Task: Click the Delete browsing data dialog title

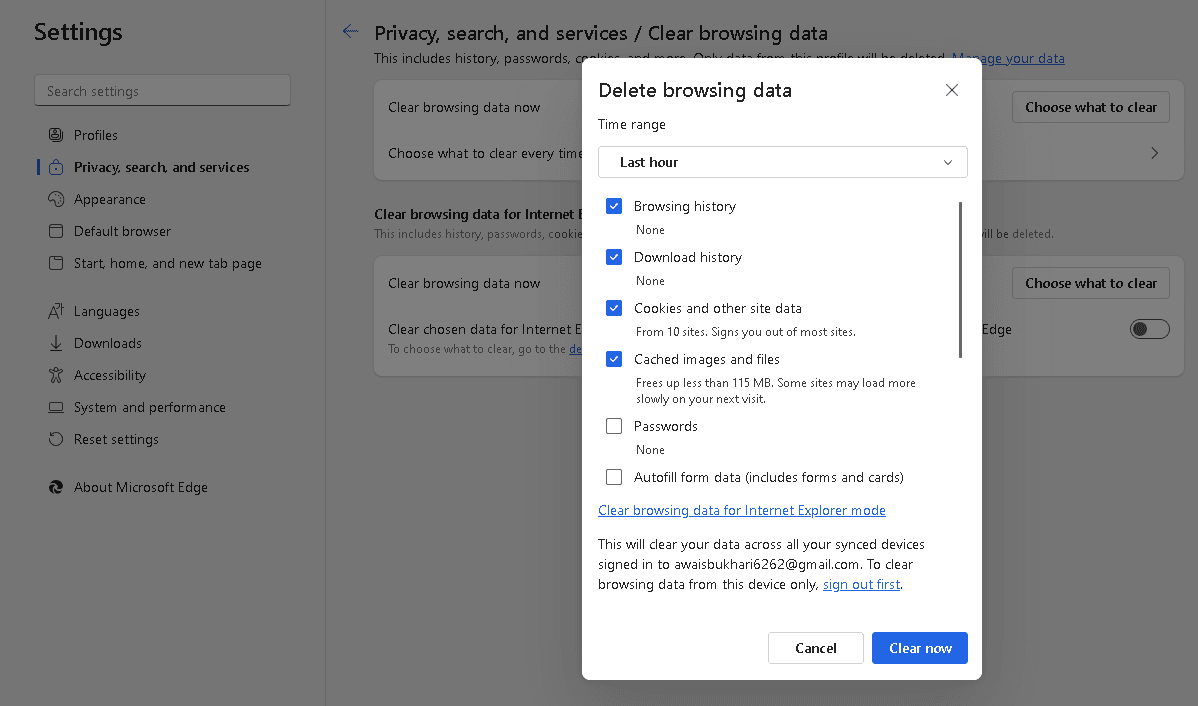Action: 695,90
